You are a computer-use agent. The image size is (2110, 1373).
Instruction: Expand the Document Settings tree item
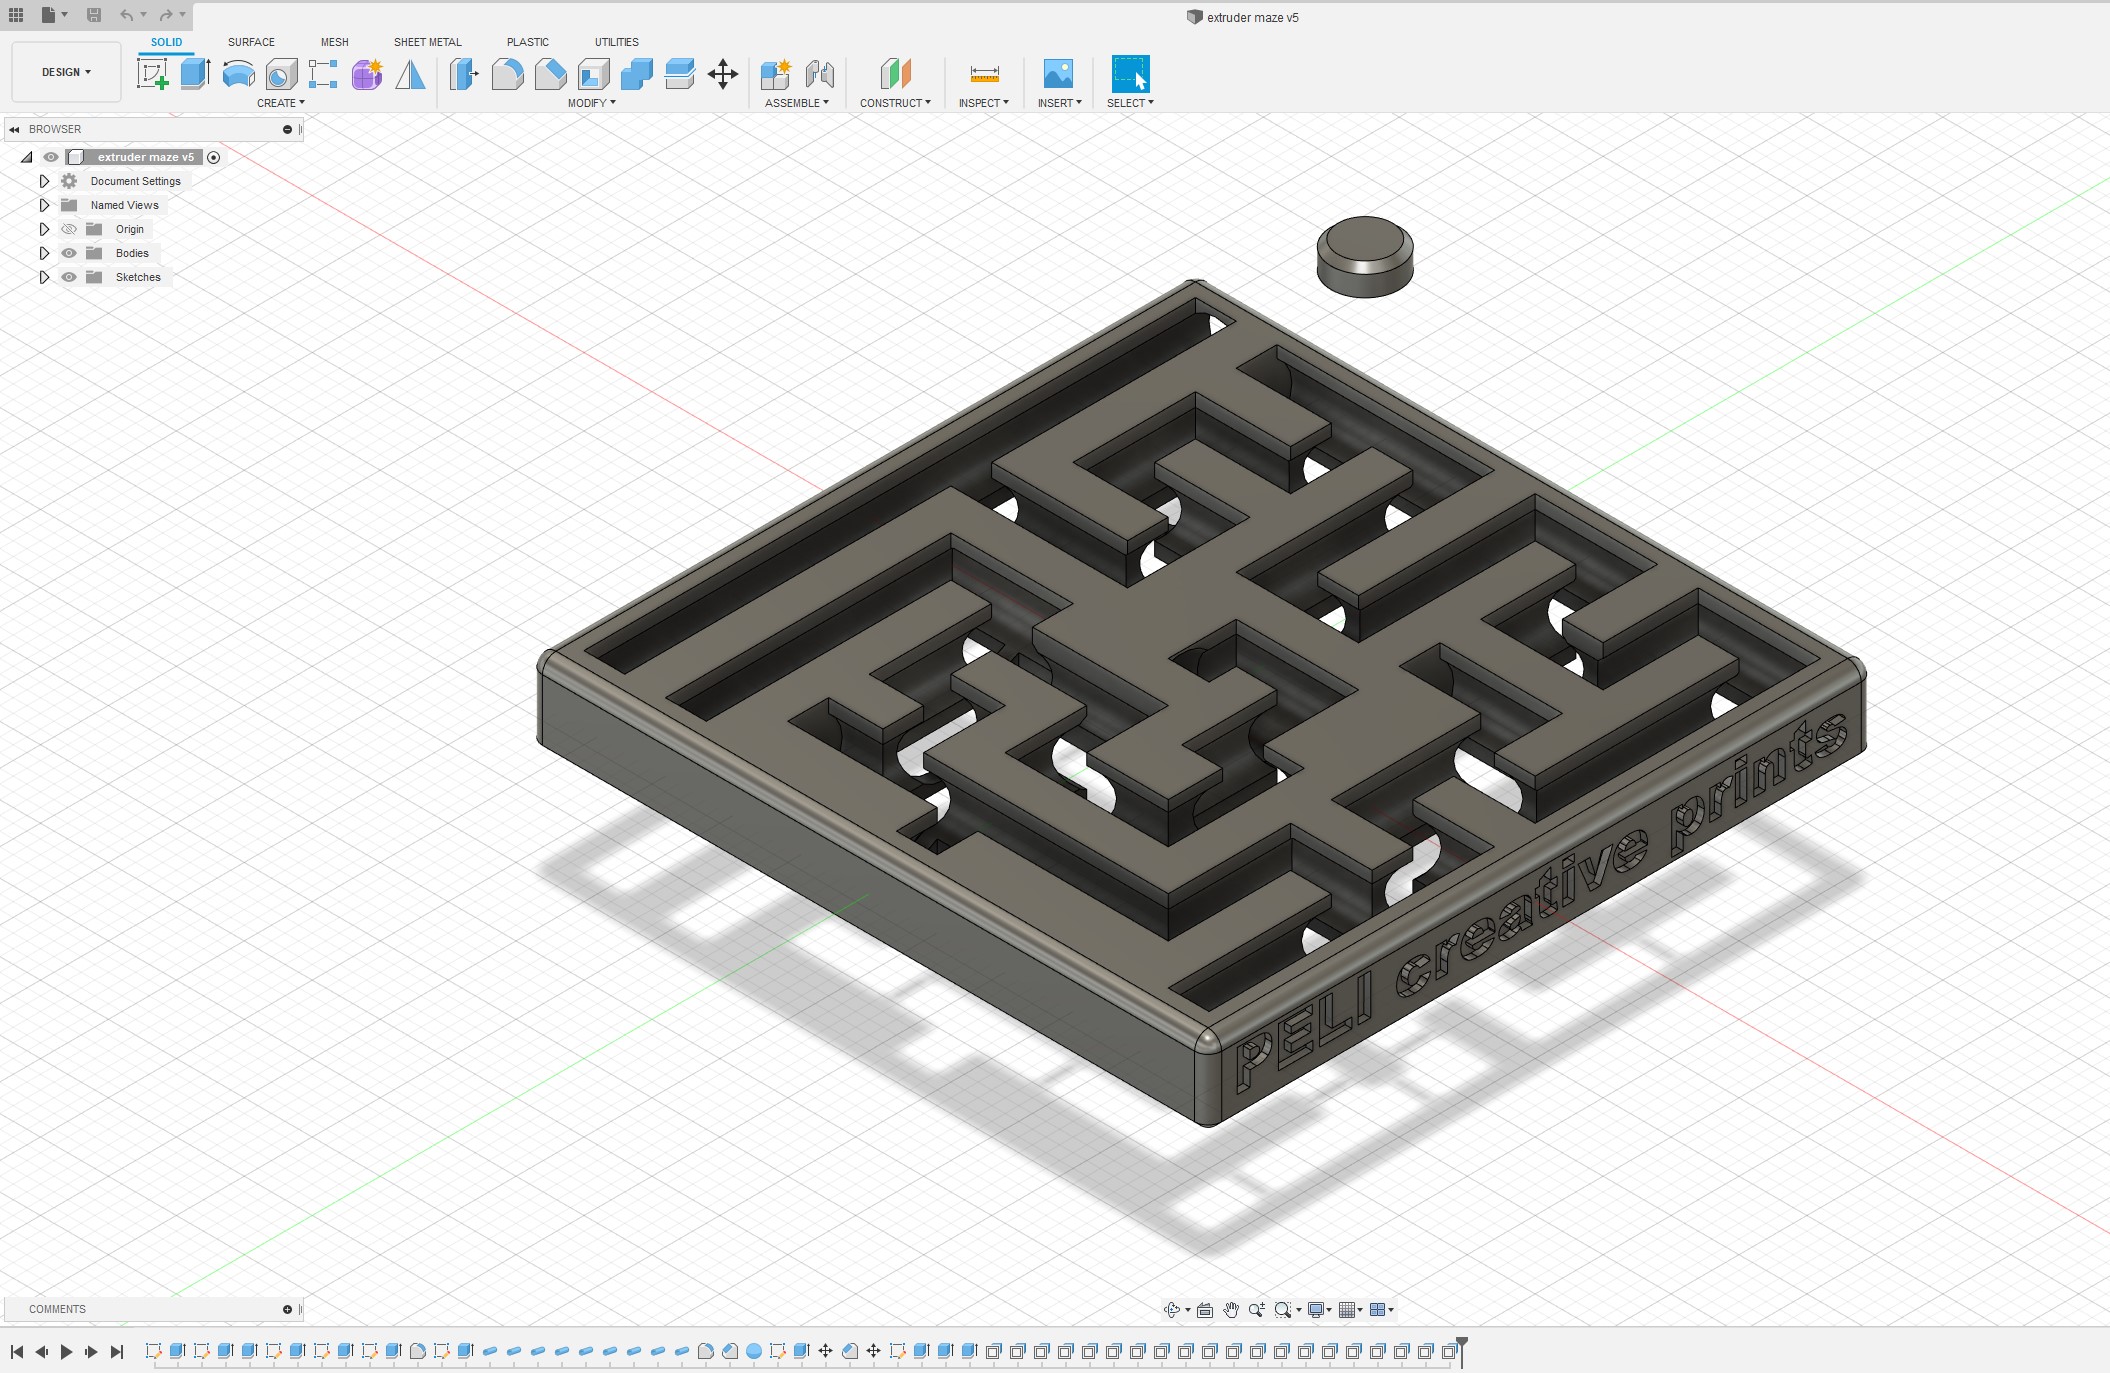[44, 181]
